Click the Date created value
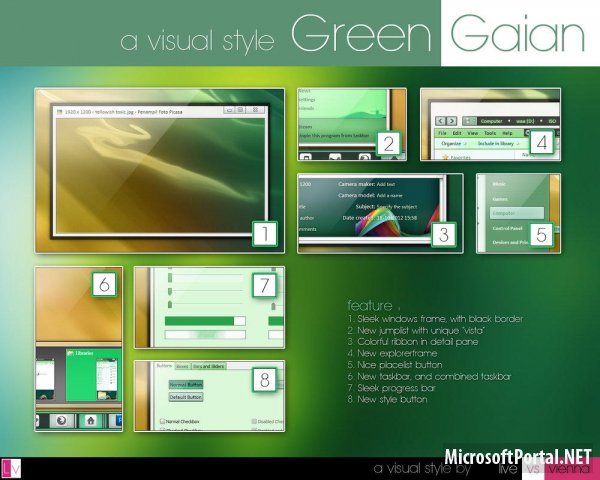The image size is (600, 480). tap(397, 218)
